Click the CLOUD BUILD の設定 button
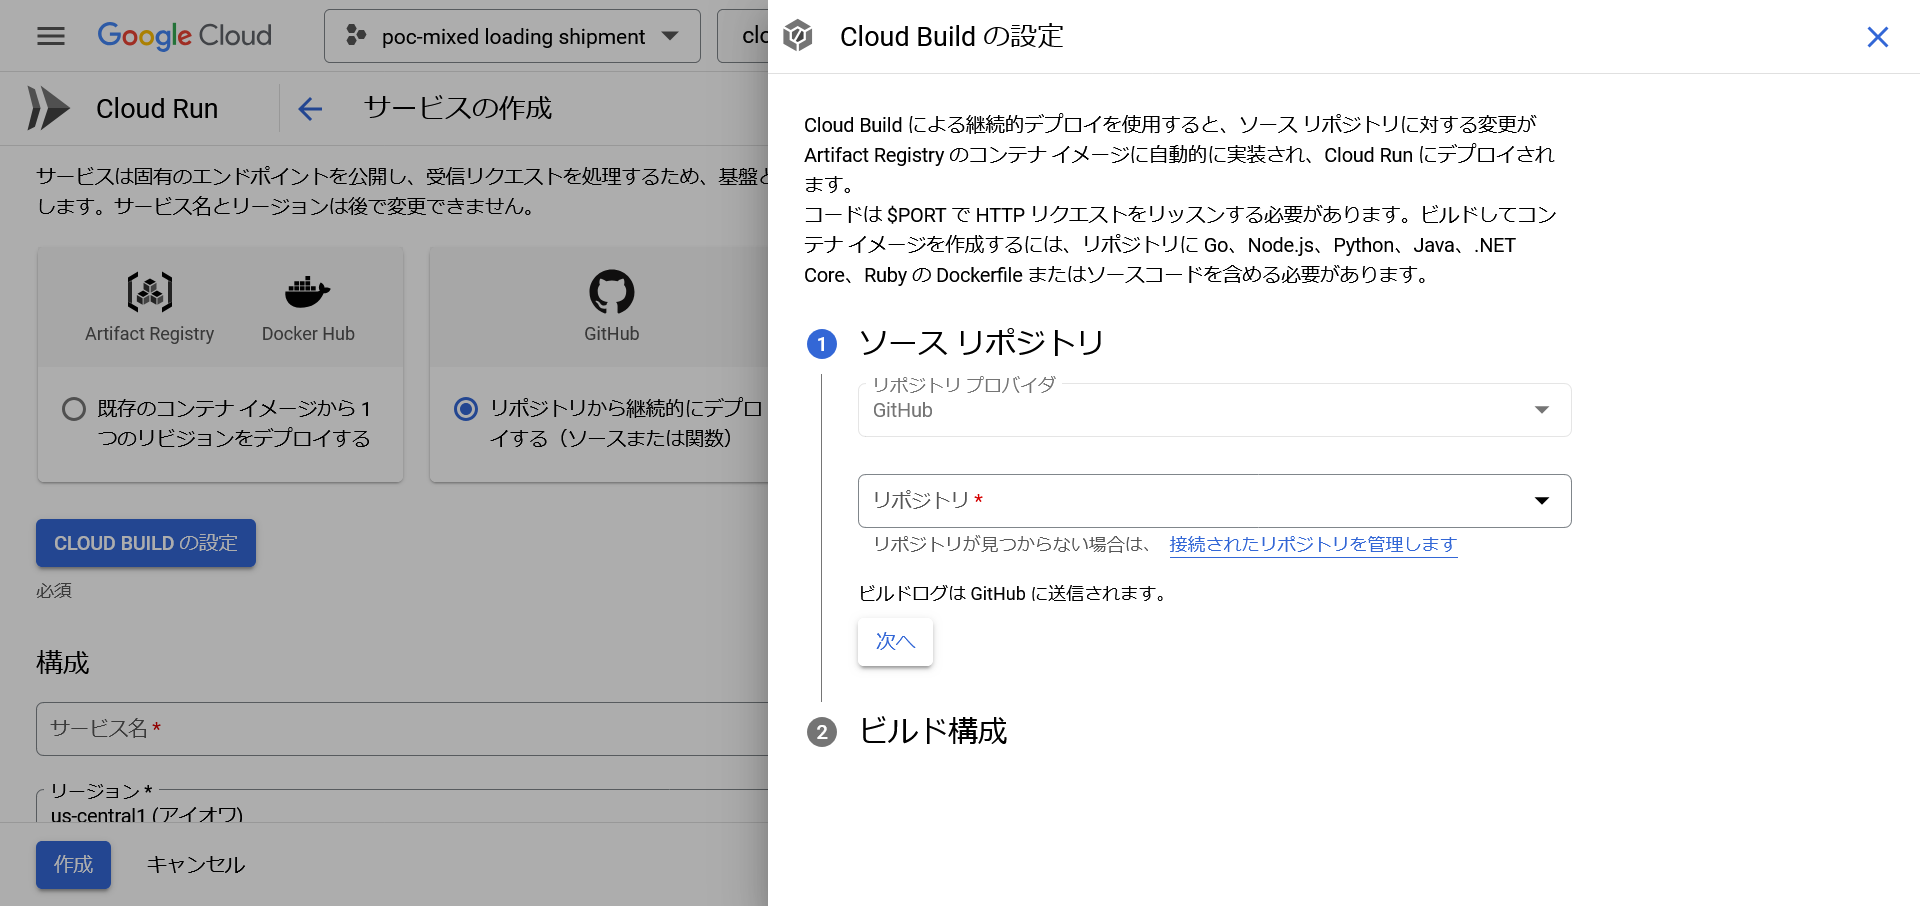 pyautogui.click(x=146, y=543)
